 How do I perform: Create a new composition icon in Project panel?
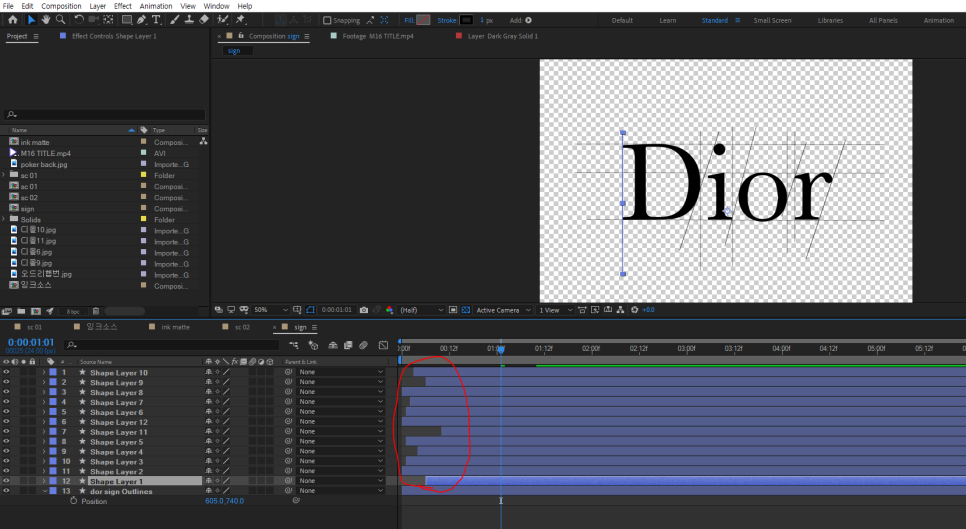[x=36, y=312]
